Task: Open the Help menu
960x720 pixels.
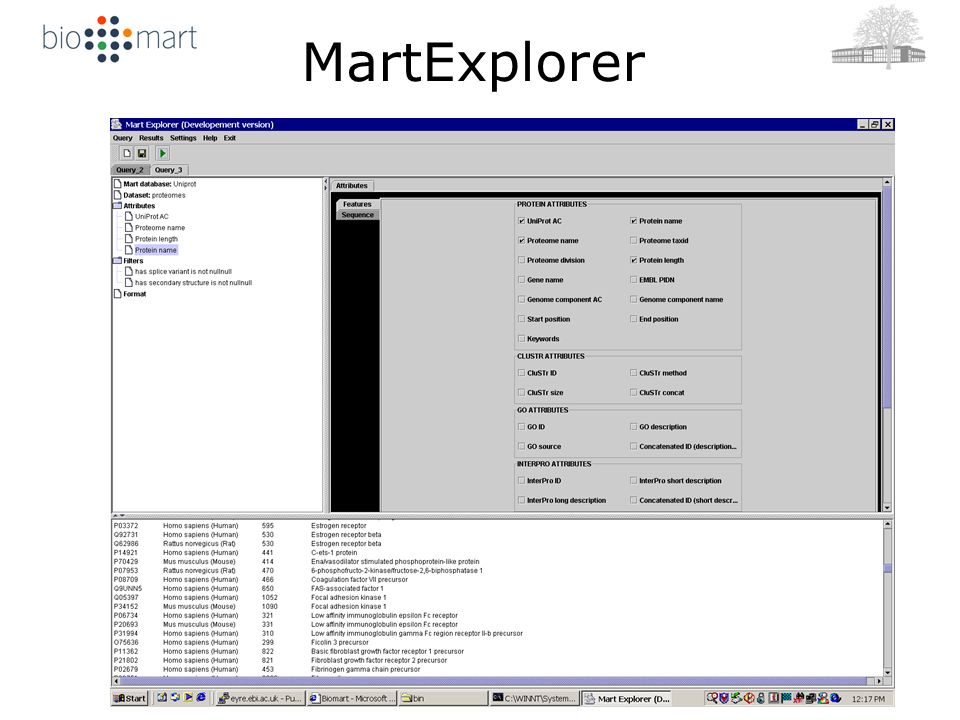Action: tap(210, 138)
